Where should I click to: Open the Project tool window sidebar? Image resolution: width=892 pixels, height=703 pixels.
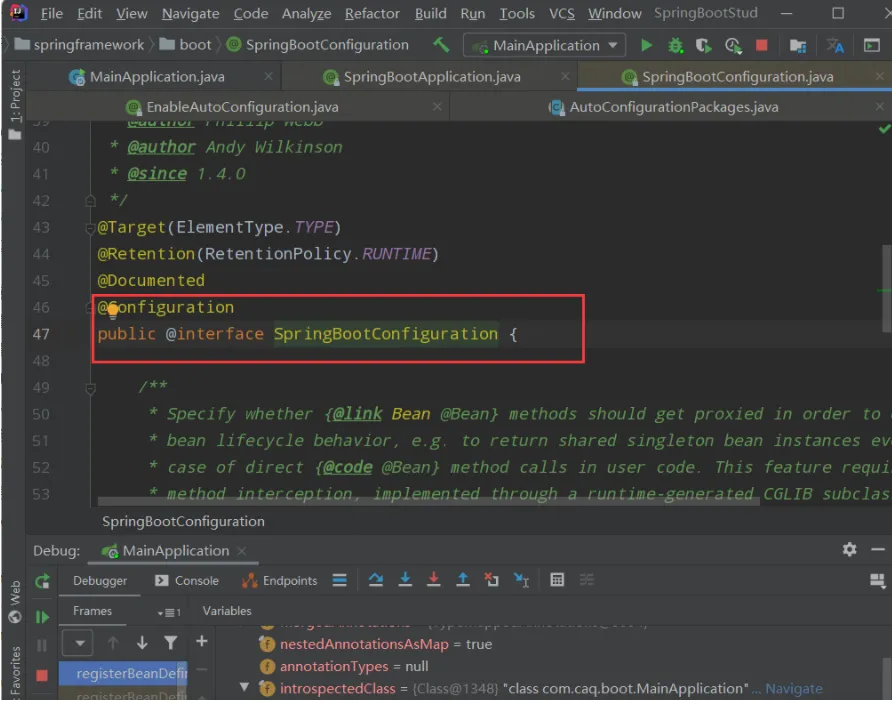[14, 104]
